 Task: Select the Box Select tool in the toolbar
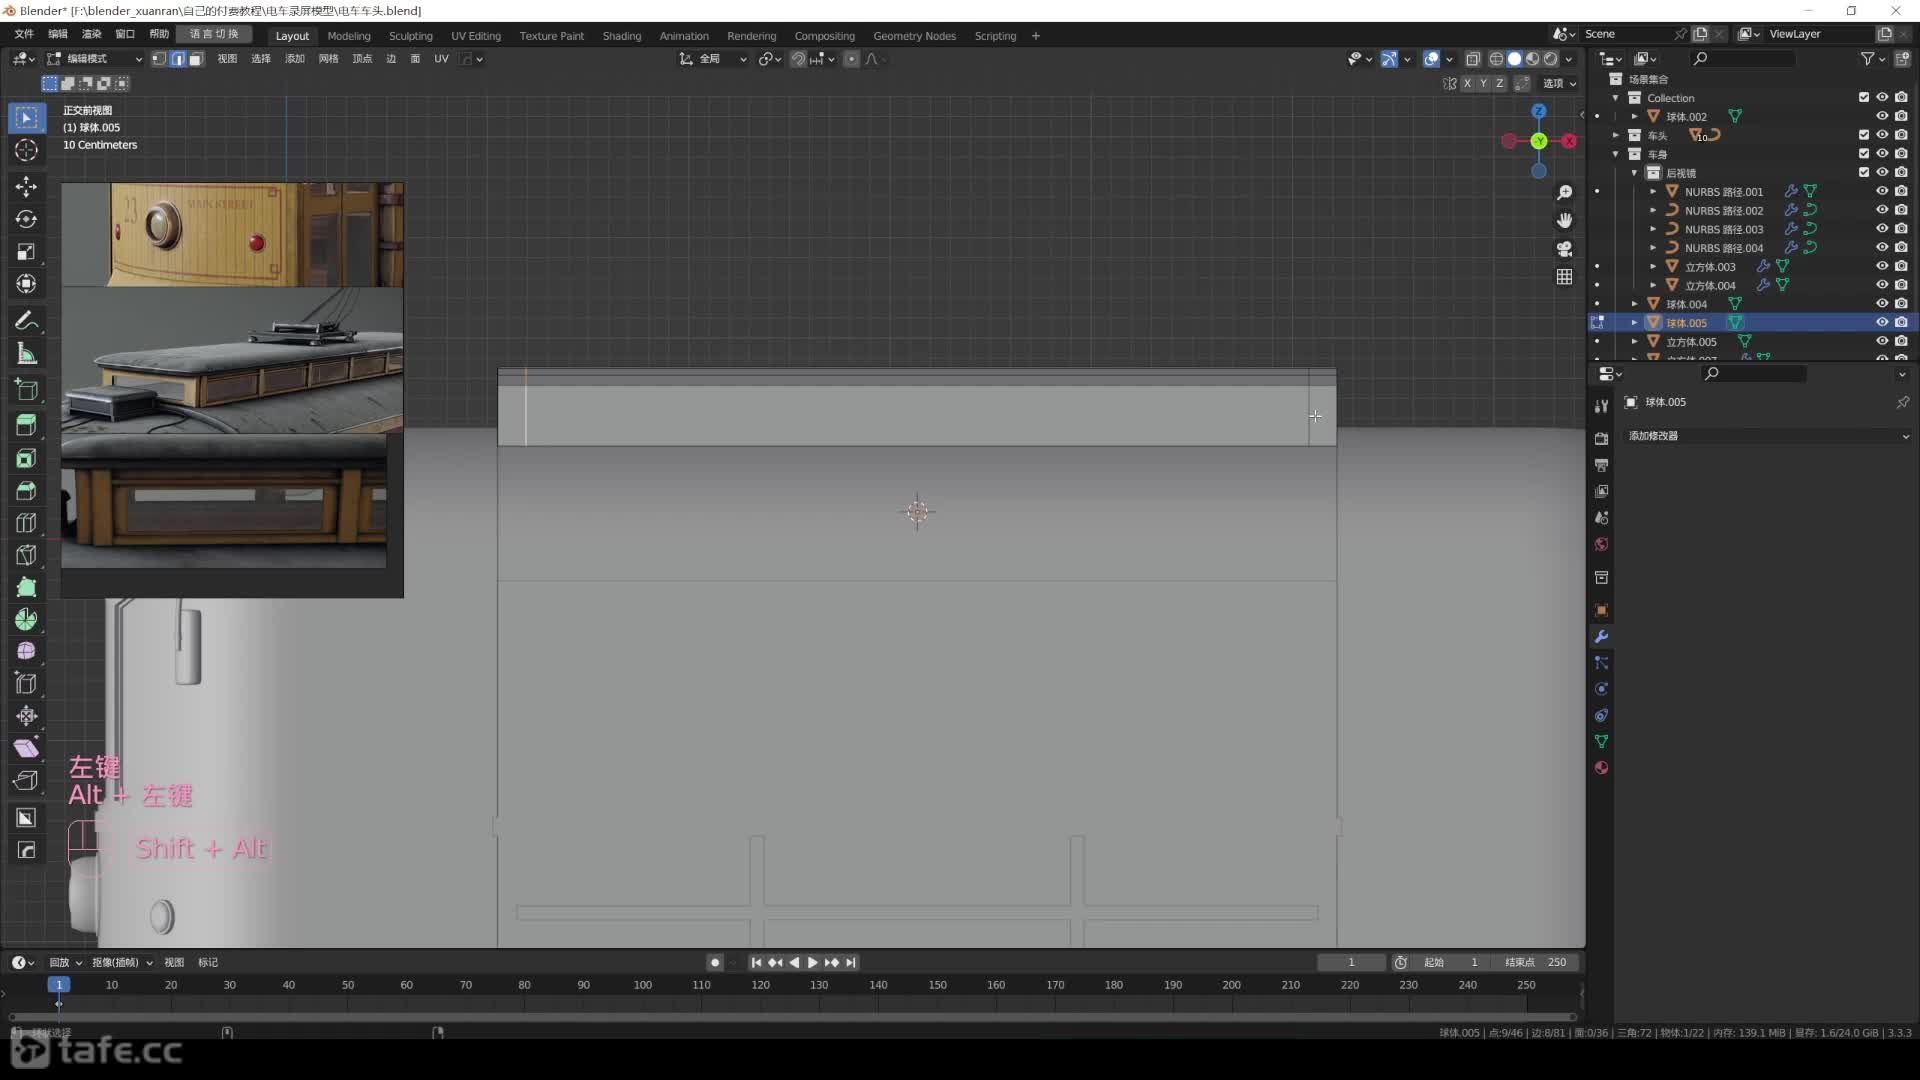point(27,118)
